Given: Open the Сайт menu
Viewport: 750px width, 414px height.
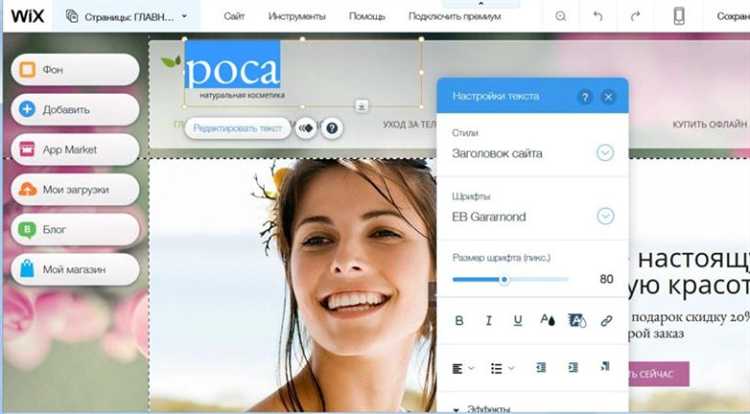Looking at the screenshot, I should click(x=234, y=16).
